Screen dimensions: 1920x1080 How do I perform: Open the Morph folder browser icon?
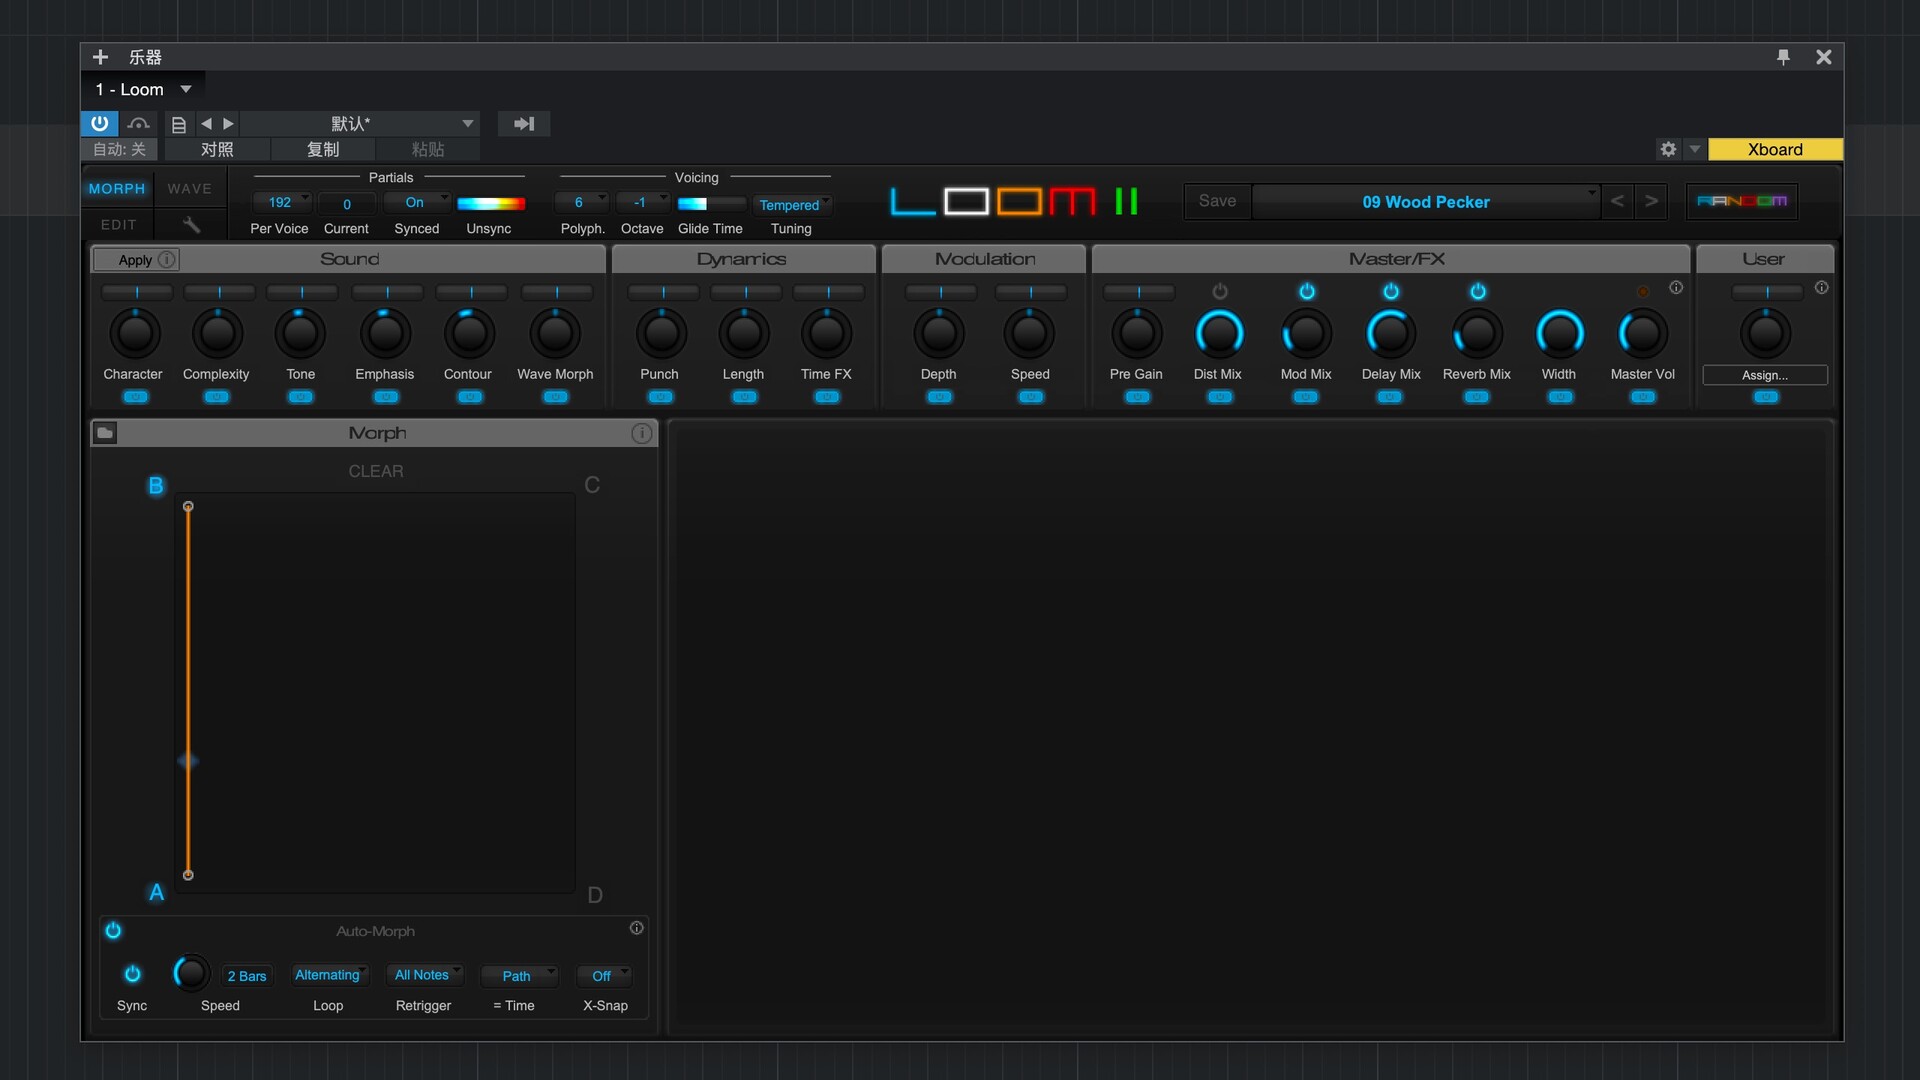(105, 433)
